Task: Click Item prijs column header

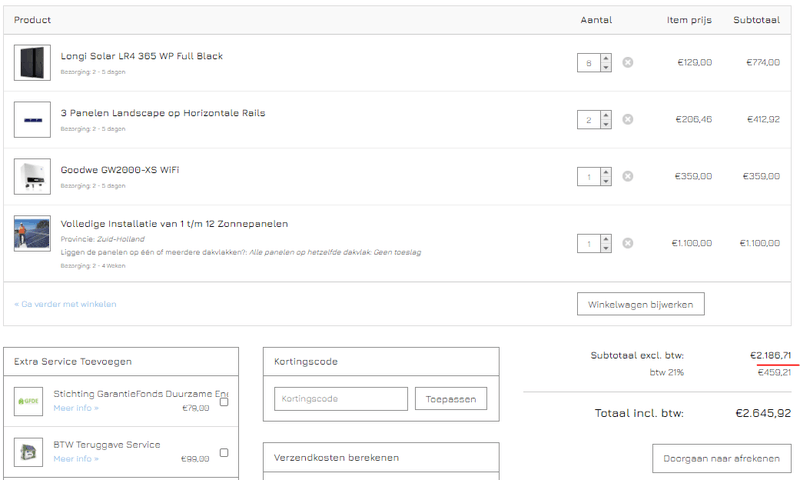Action: (x=689, y=20)
